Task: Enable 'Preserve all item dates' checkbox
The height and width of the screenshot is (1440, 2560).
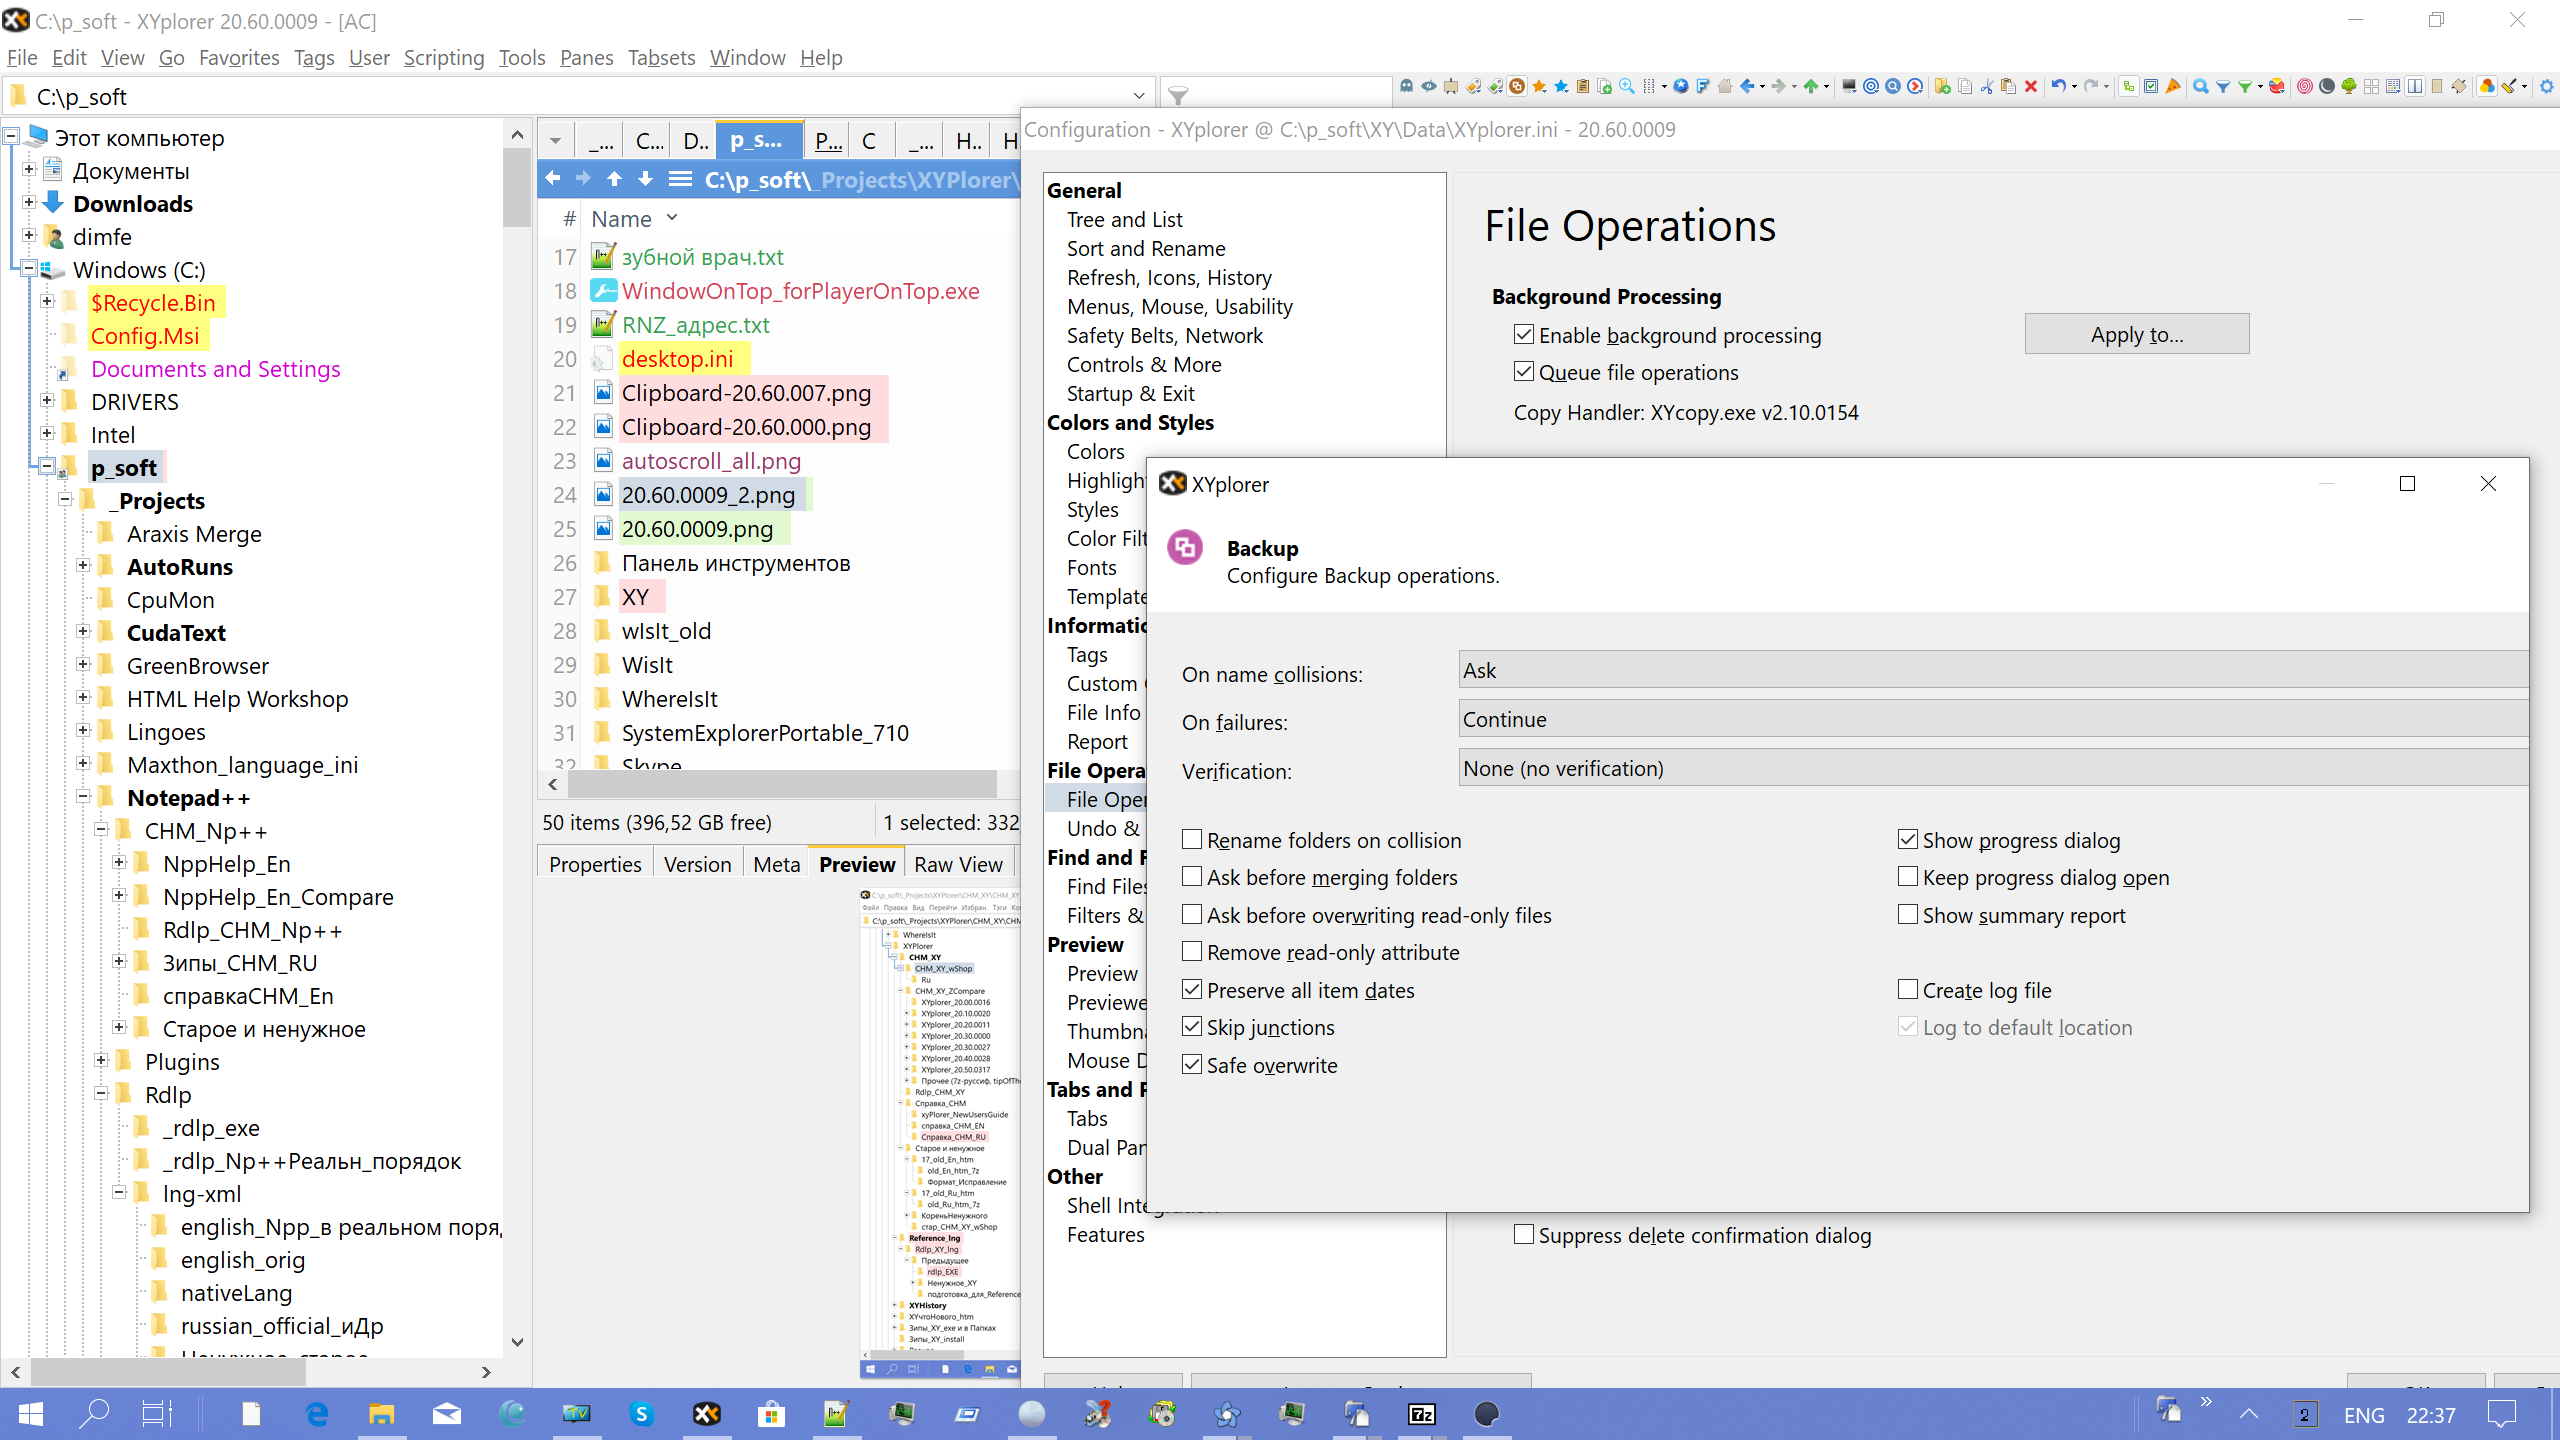Action: (x=1192, y=990)
